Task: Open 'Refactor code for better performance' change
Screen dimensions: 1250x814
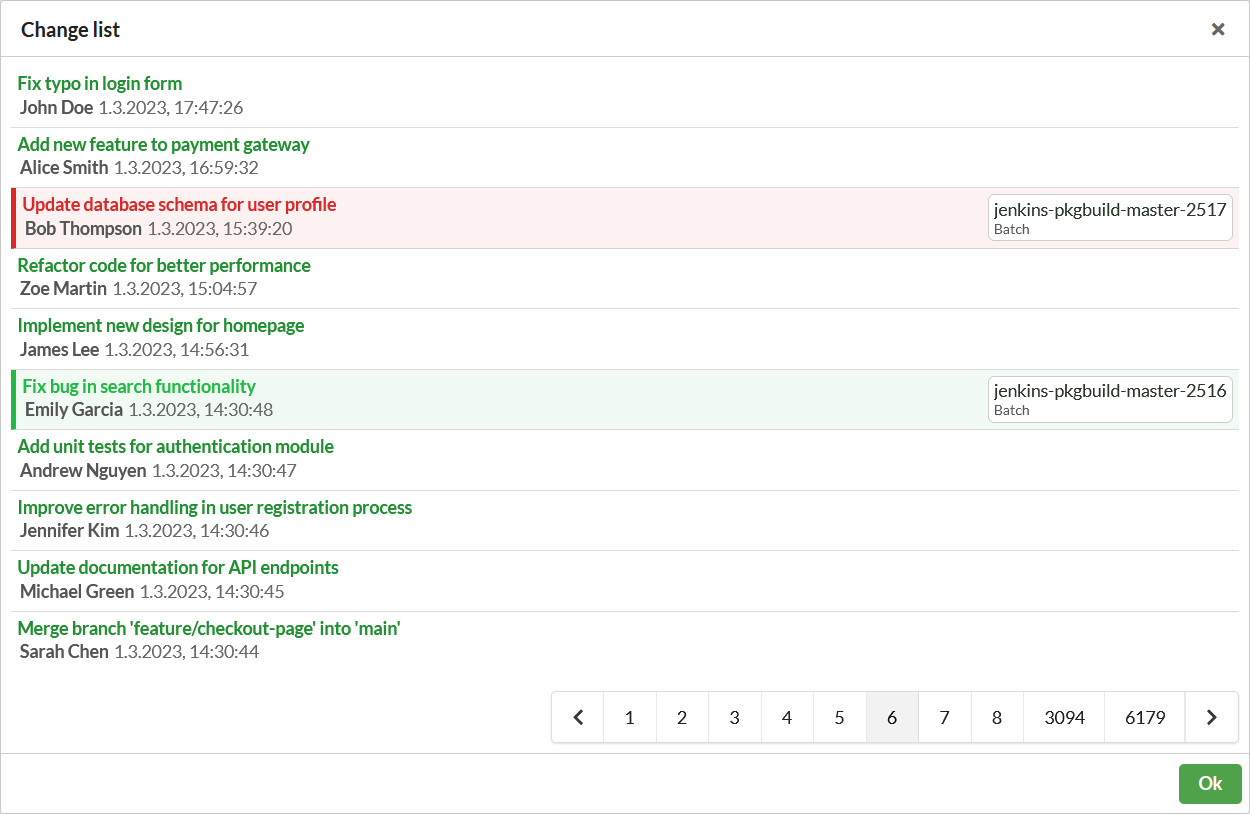Action: [164, 265]
